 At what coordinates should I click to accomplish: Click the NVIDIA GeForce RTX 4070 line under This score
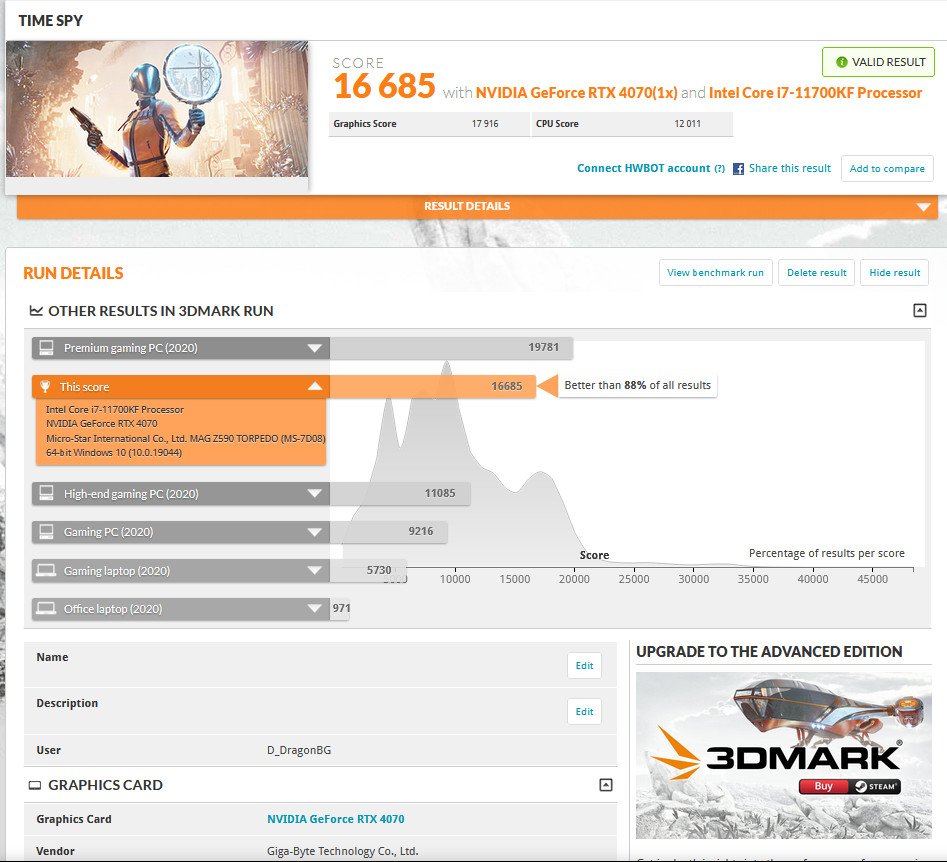coord(101,423)
